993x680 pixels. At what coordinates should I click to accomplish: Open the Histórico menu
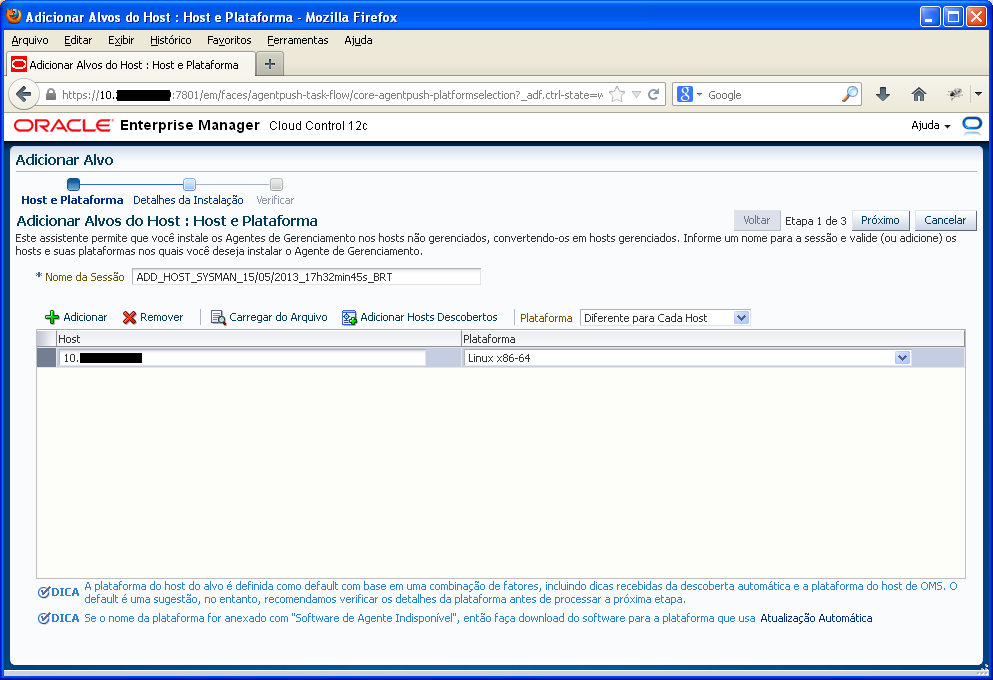171,40
